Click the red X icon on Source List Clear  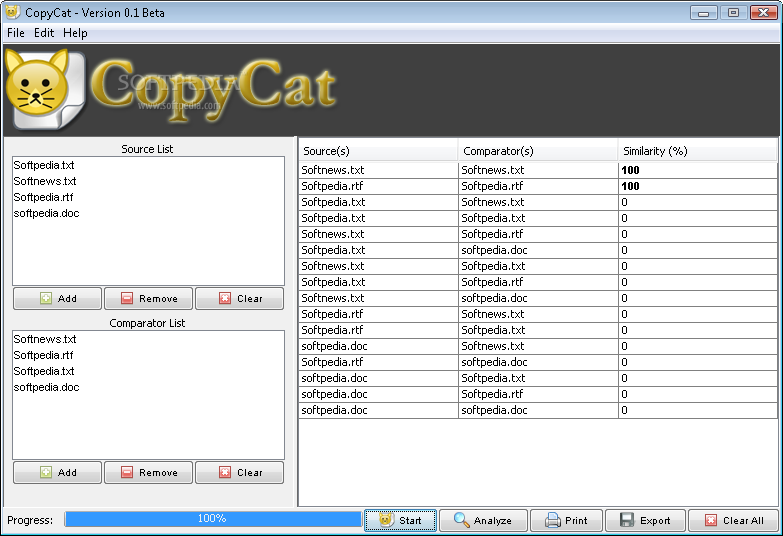click(x=225, y=298)
